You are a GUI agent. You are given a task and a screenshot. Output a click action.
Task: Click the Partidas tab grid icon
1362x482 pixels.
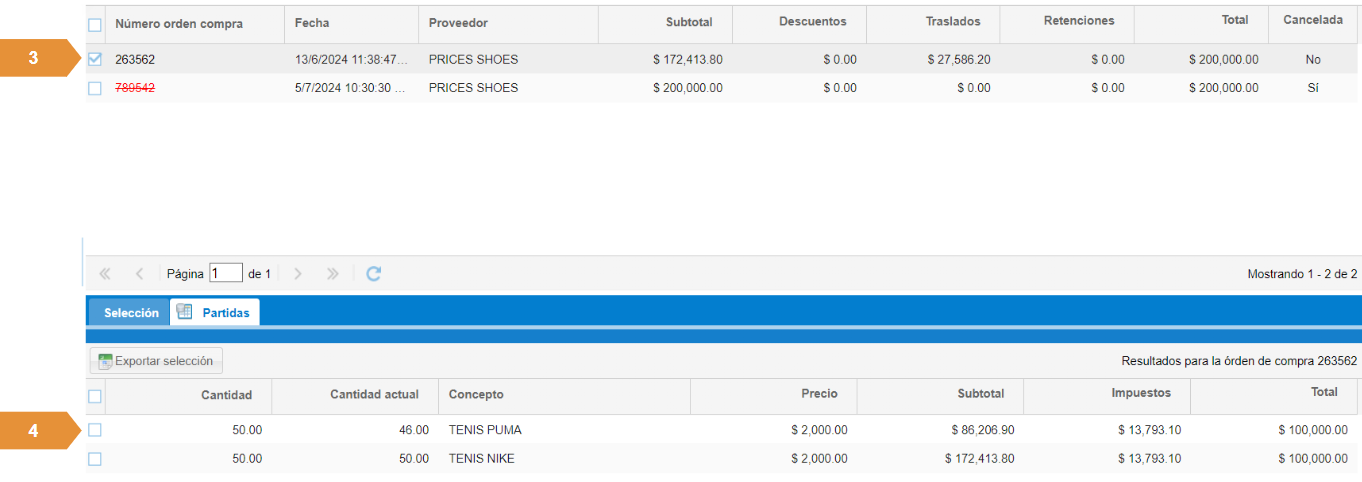coord(184,312)
